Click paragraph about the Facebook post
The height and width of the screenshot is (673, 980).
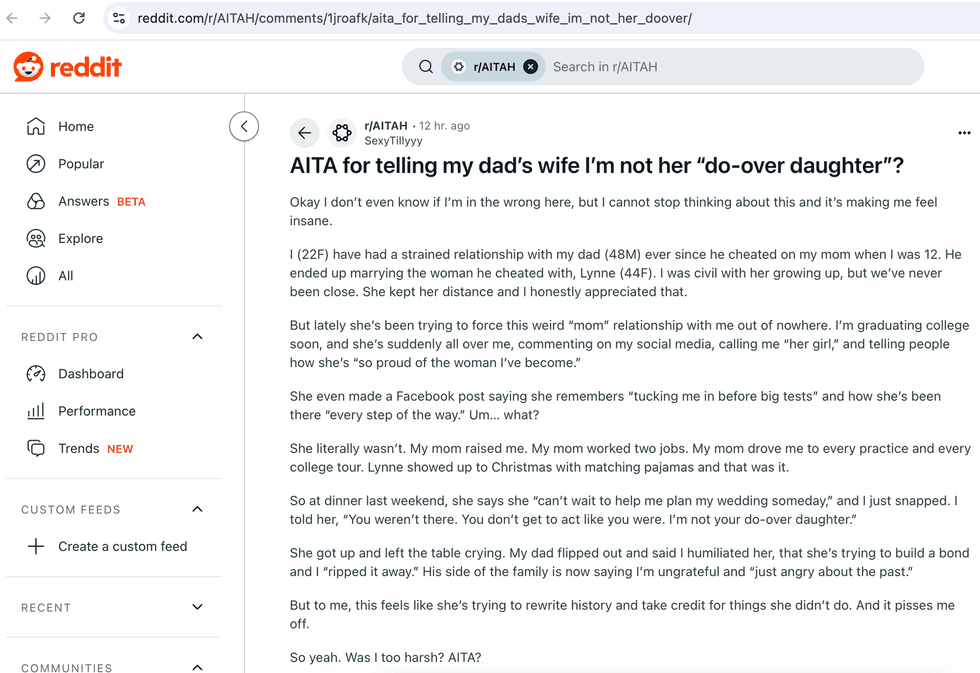615,405
